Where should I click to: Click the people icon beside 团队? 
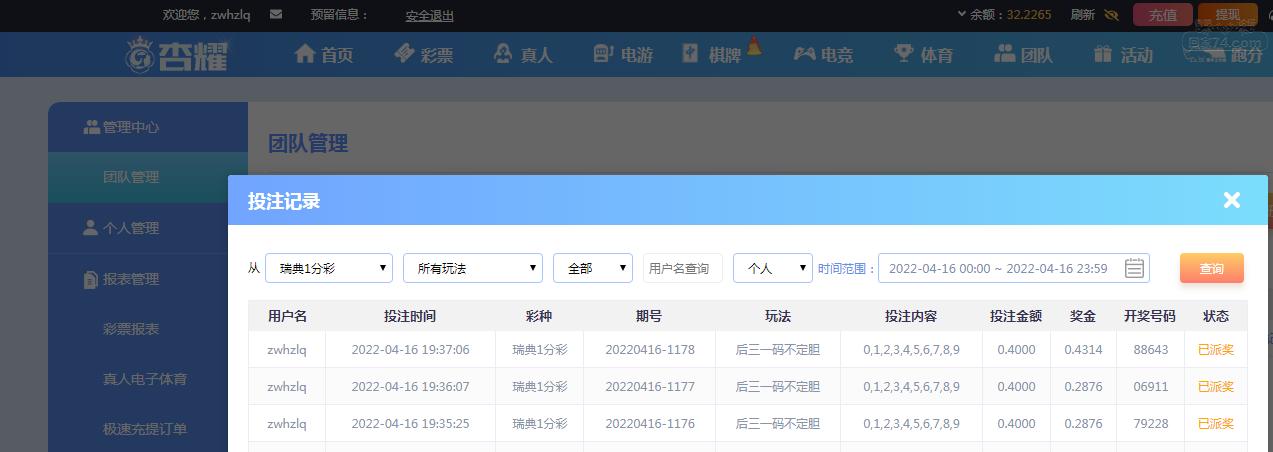(1004, 54)
